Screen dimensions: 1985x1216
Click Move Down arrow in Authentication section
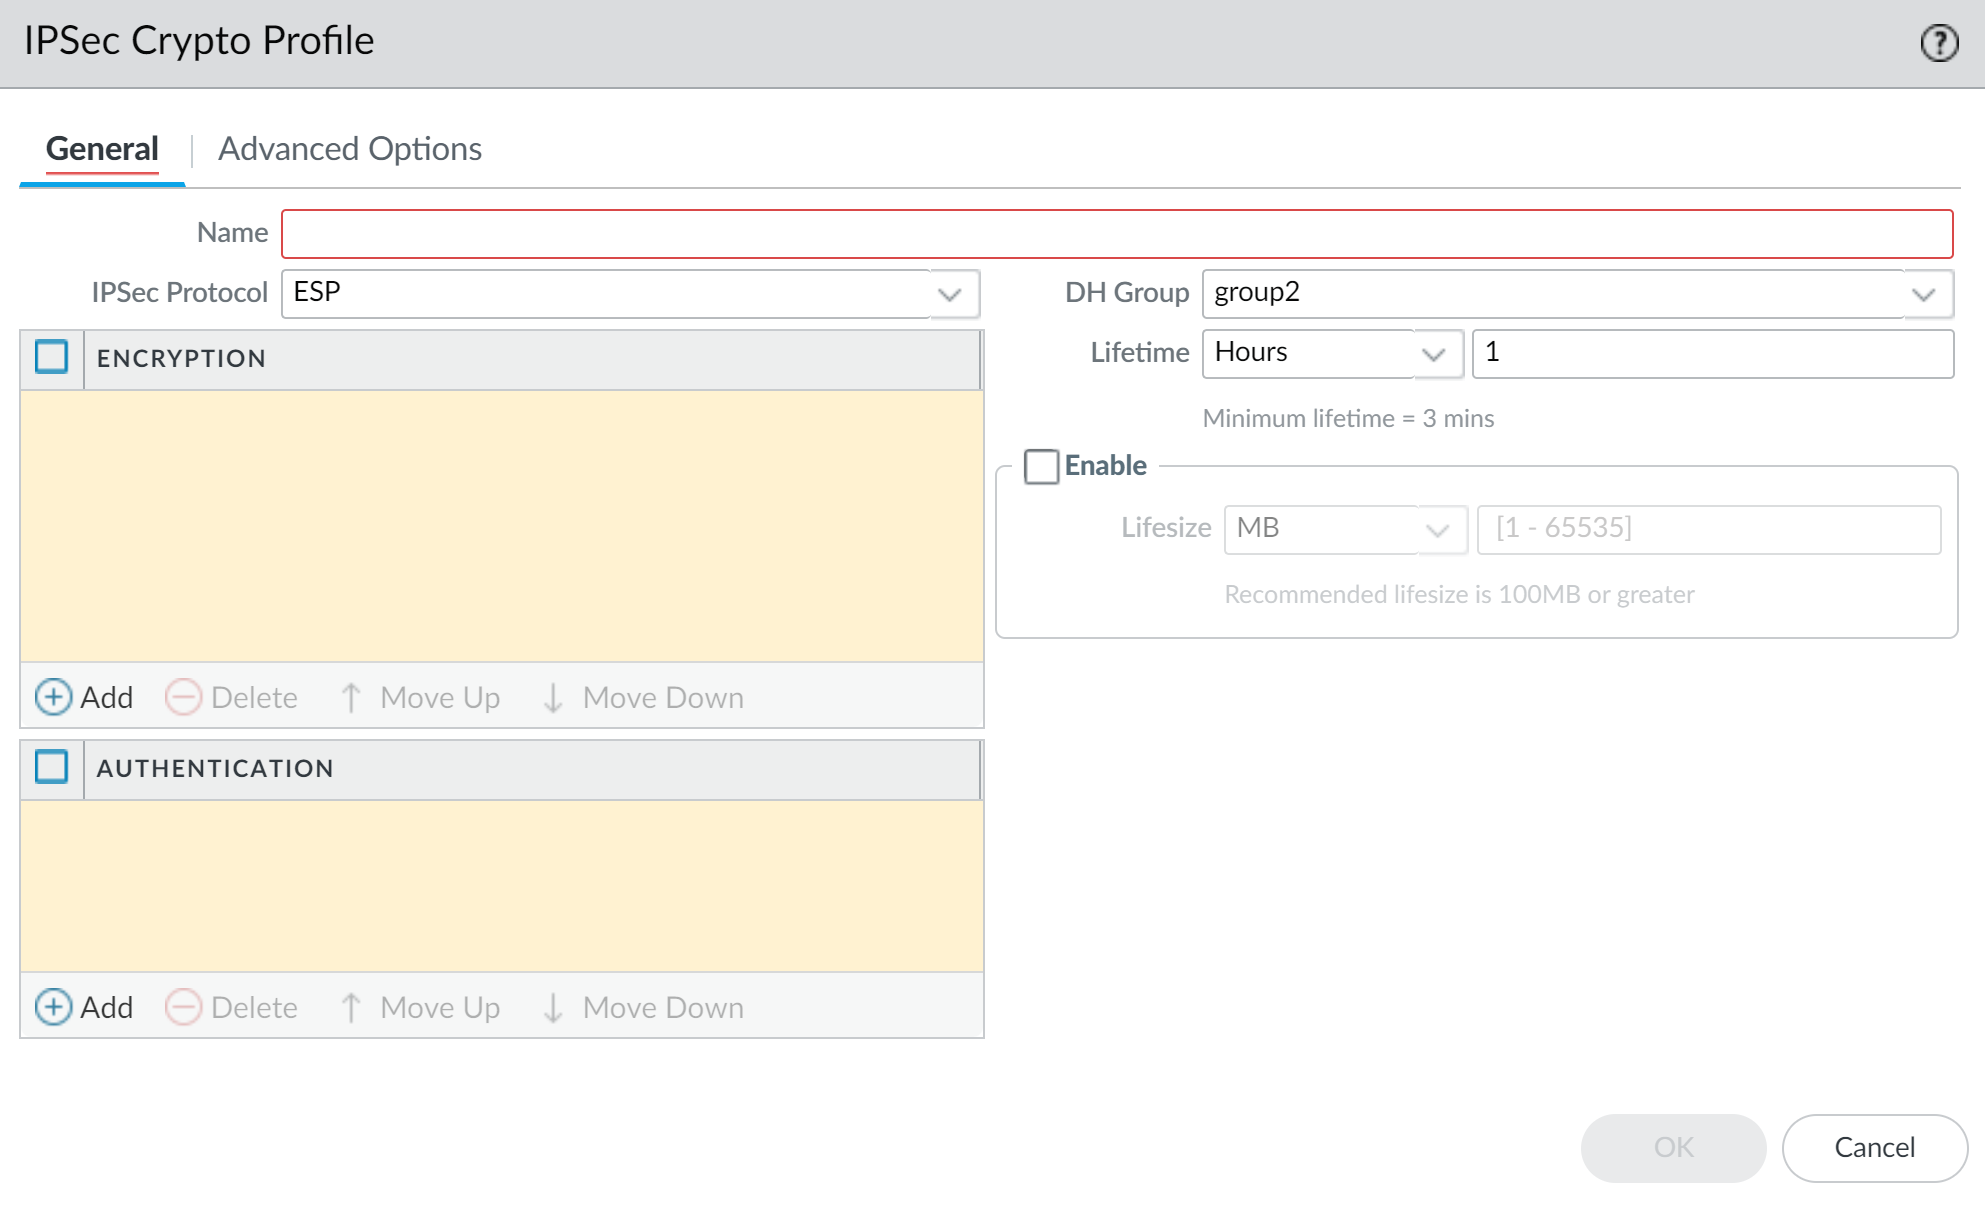click(x=553, y=1007)
